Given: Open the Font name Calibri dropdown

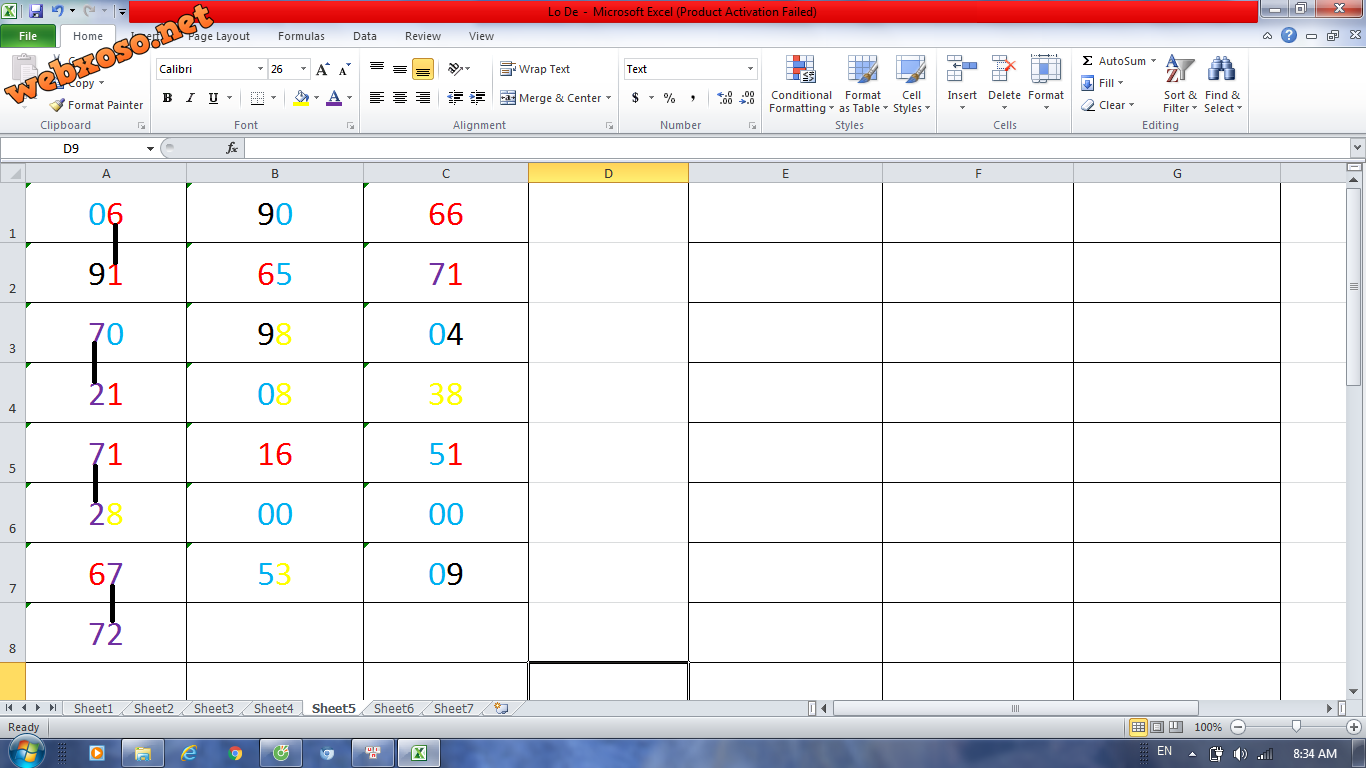Looking at the screenshot, I should 260,69.
